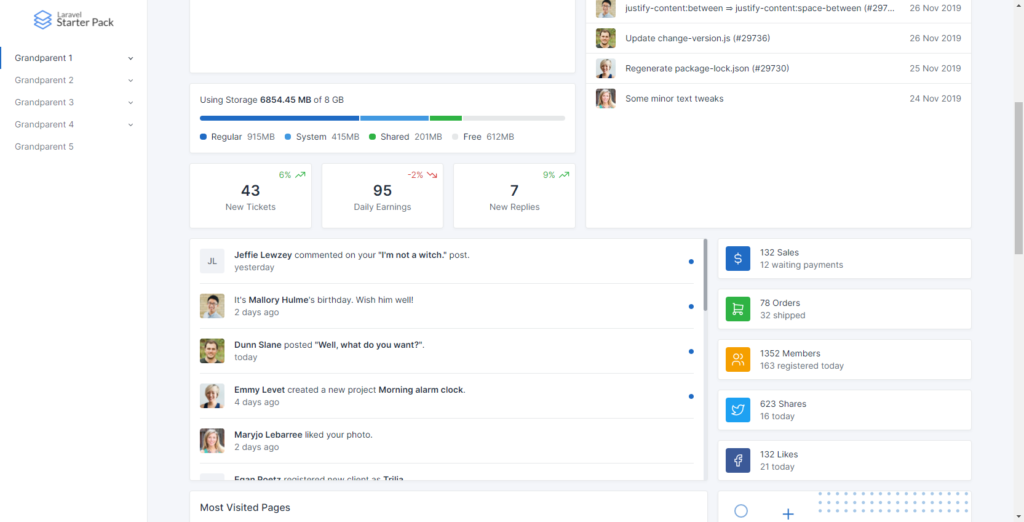Toggle unread dot on Jeffie Lewzey notification
The height and width of the screenshot is (522, 1024).
[691, 261]
